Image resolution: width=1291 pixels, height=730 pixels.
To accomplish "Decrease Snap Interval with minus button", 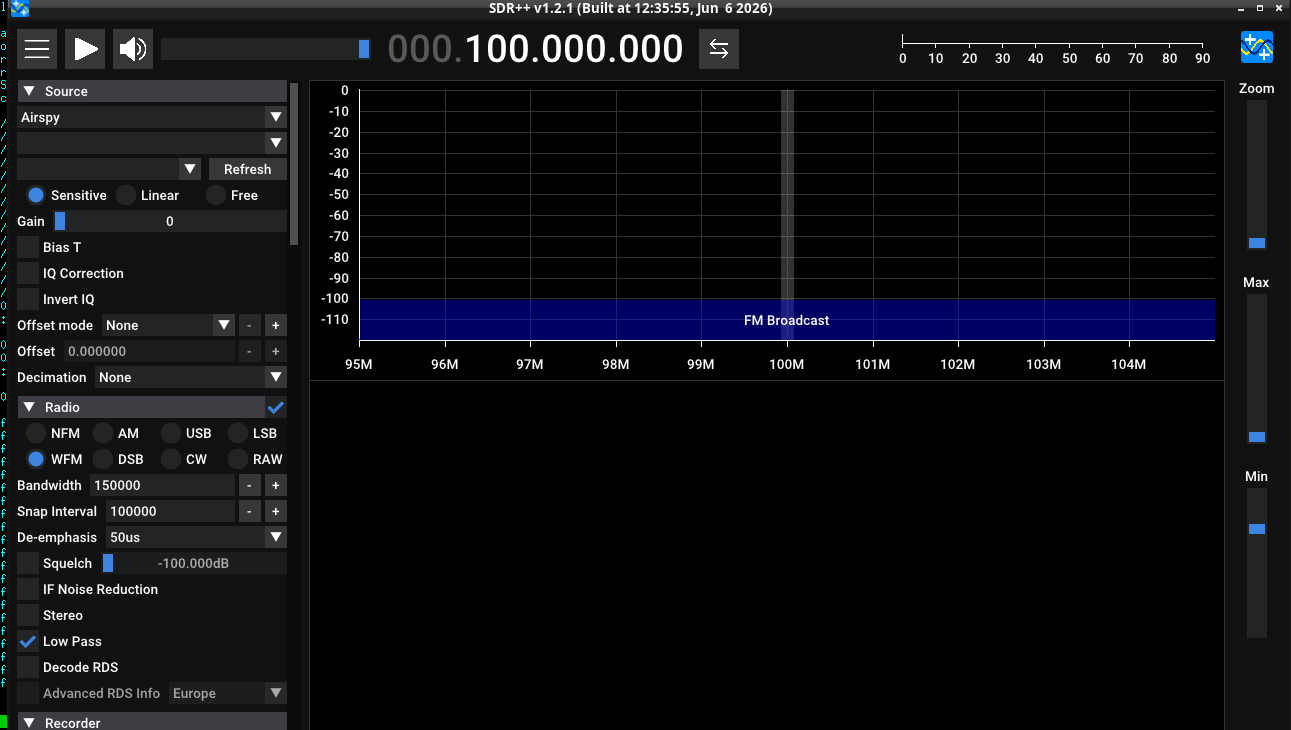I will tap(250, 511).
